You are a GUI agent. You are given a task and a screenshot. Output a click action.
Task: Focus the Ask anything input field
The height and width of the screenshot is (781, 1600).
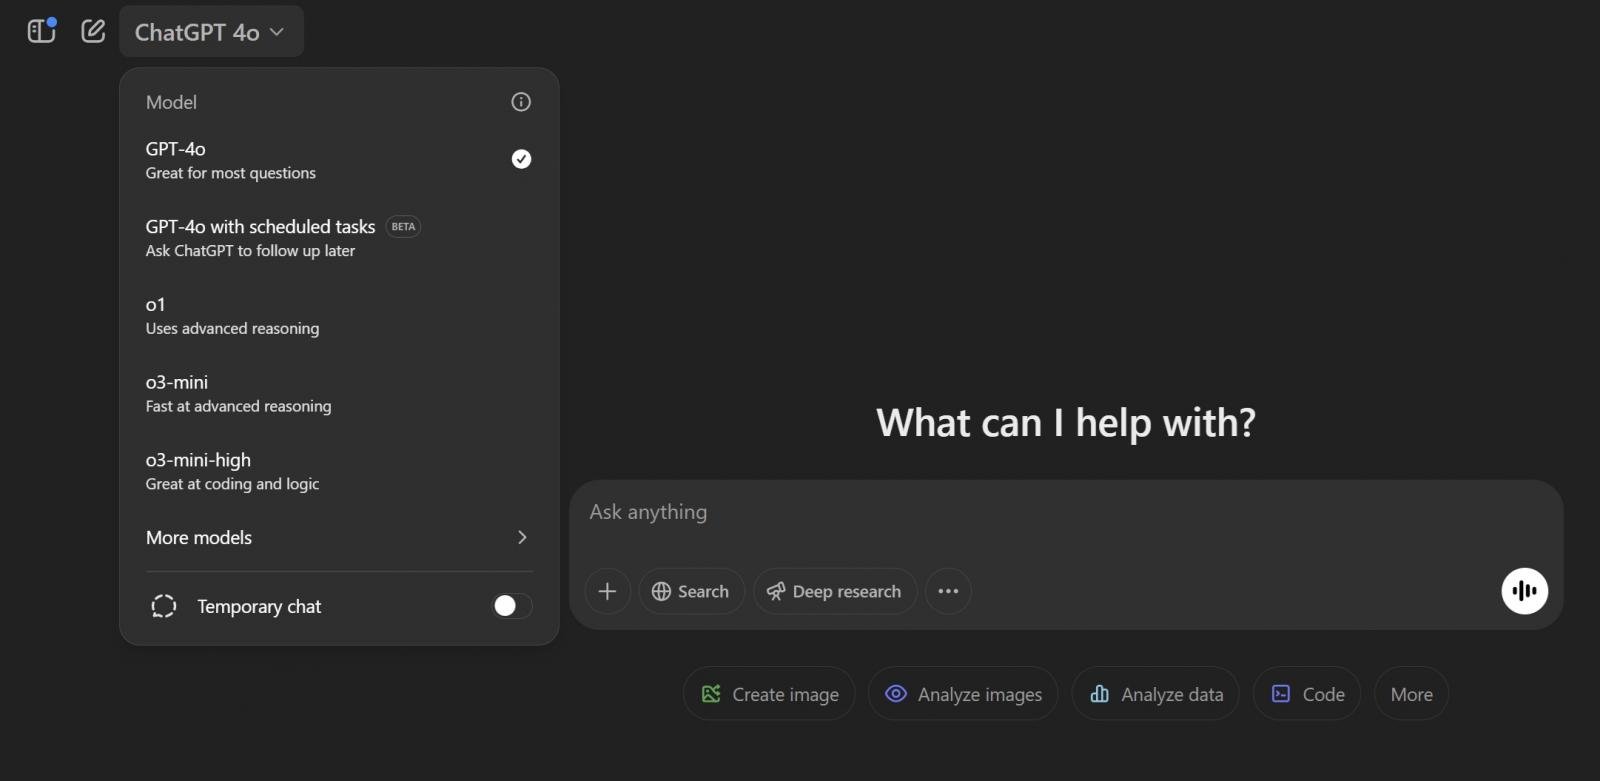coord(1066,512)
